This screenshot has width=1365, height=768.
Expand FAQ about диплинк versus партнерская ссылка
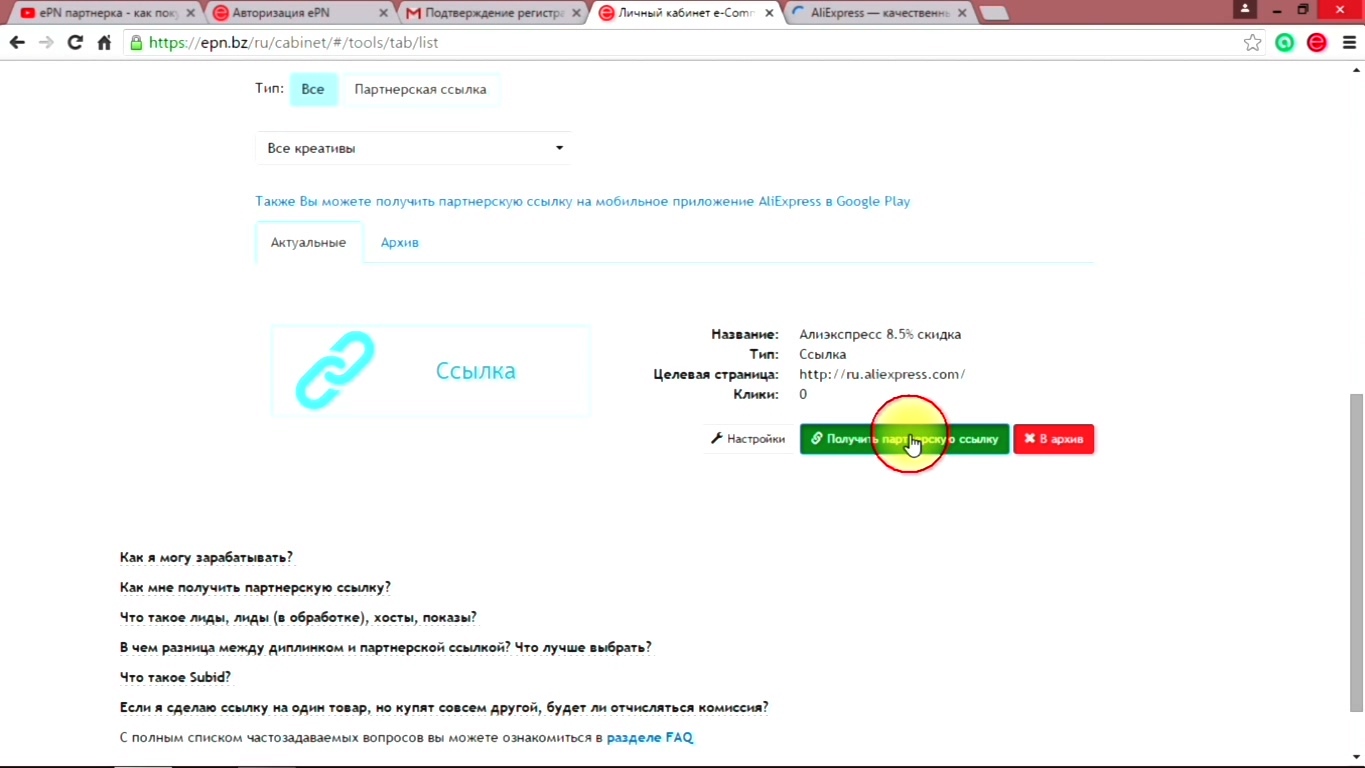(385, 647)
